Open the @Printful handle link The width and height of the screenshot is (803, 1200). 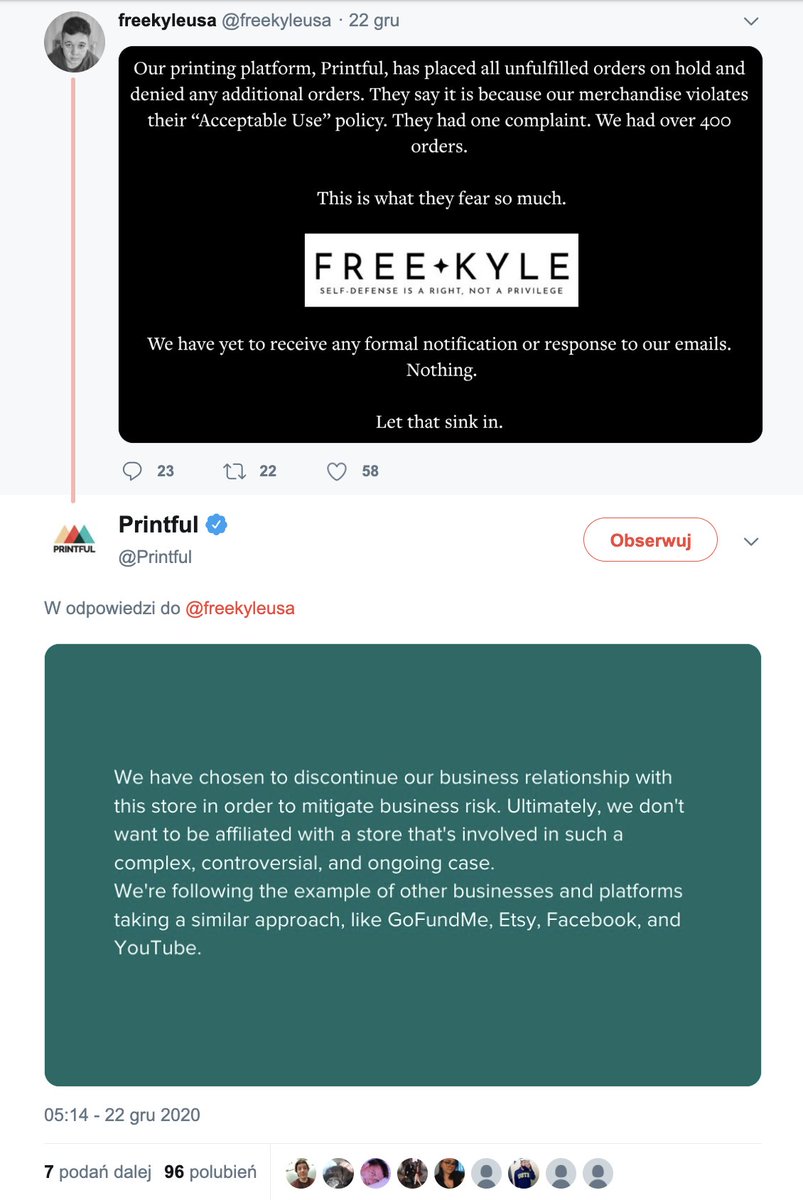point(155,557)
